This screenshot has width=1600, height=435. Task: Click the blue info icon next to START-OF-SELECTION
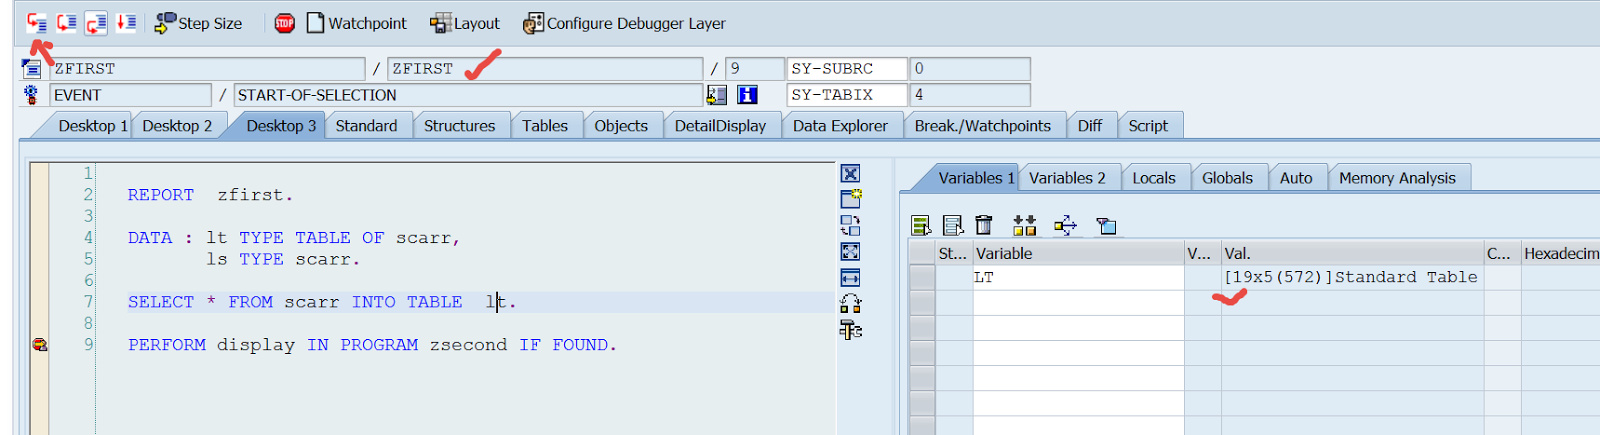coord(747,95)
